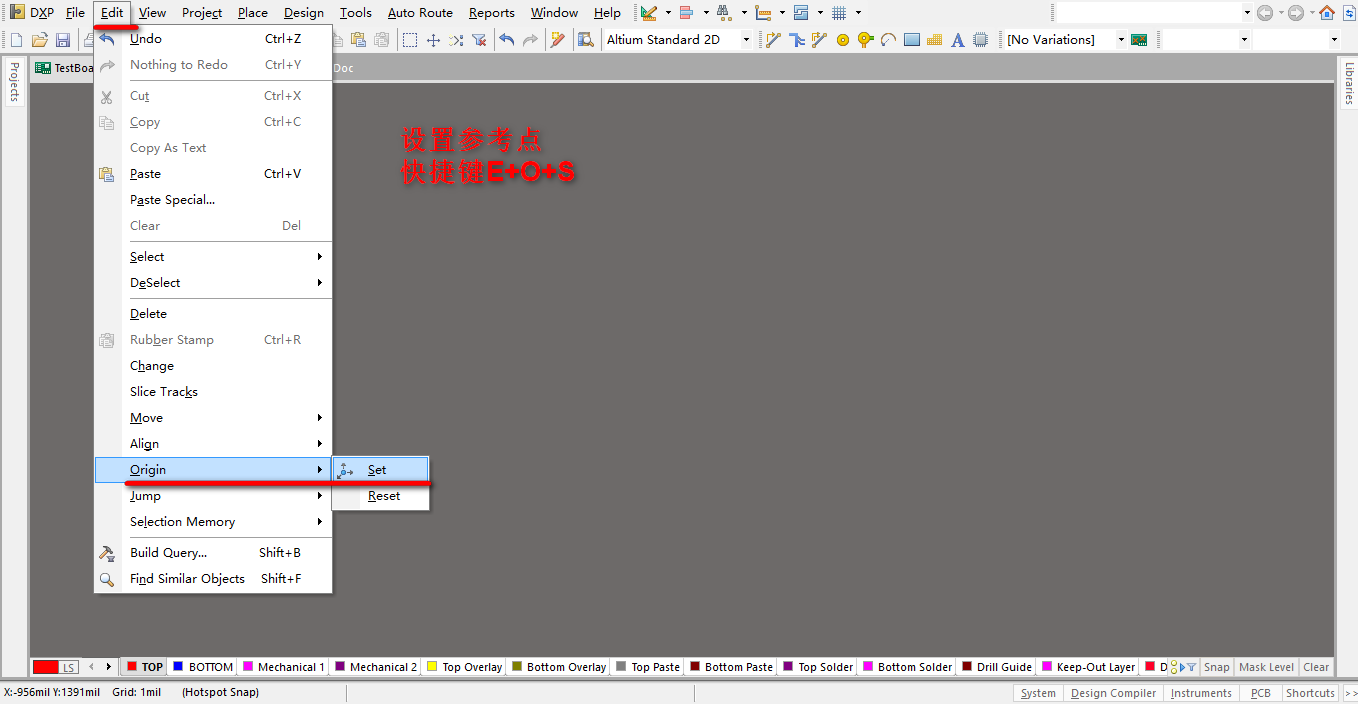Viewport: 1358px width, 704px height.
Task: Click the Place Arc tool icon
Action: pos(888,40)
